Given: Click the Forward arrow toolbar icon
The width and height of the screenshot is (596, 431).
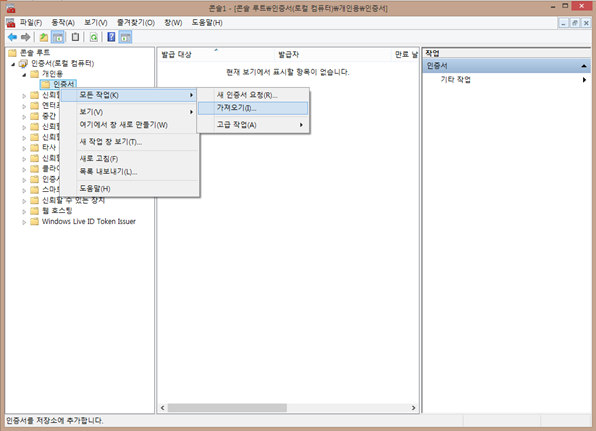Looking at the screenshot, I should point(25,37).
